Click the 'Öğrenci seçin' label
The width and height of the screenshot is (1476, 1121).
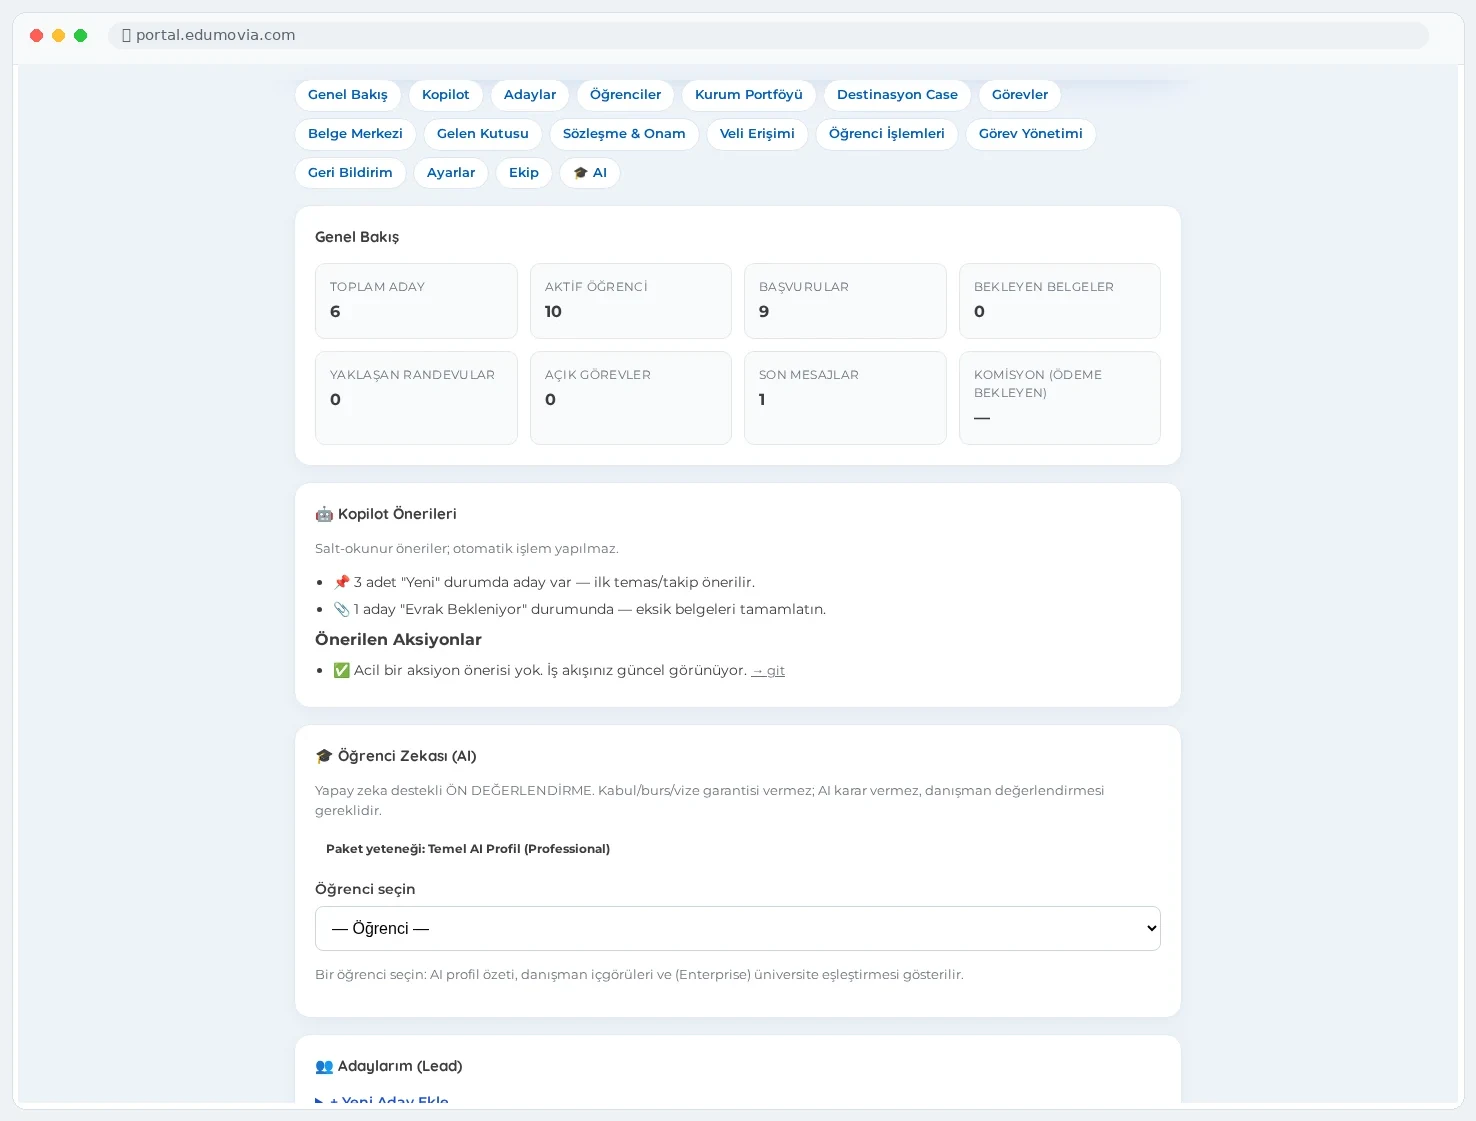tap(365, 889)
